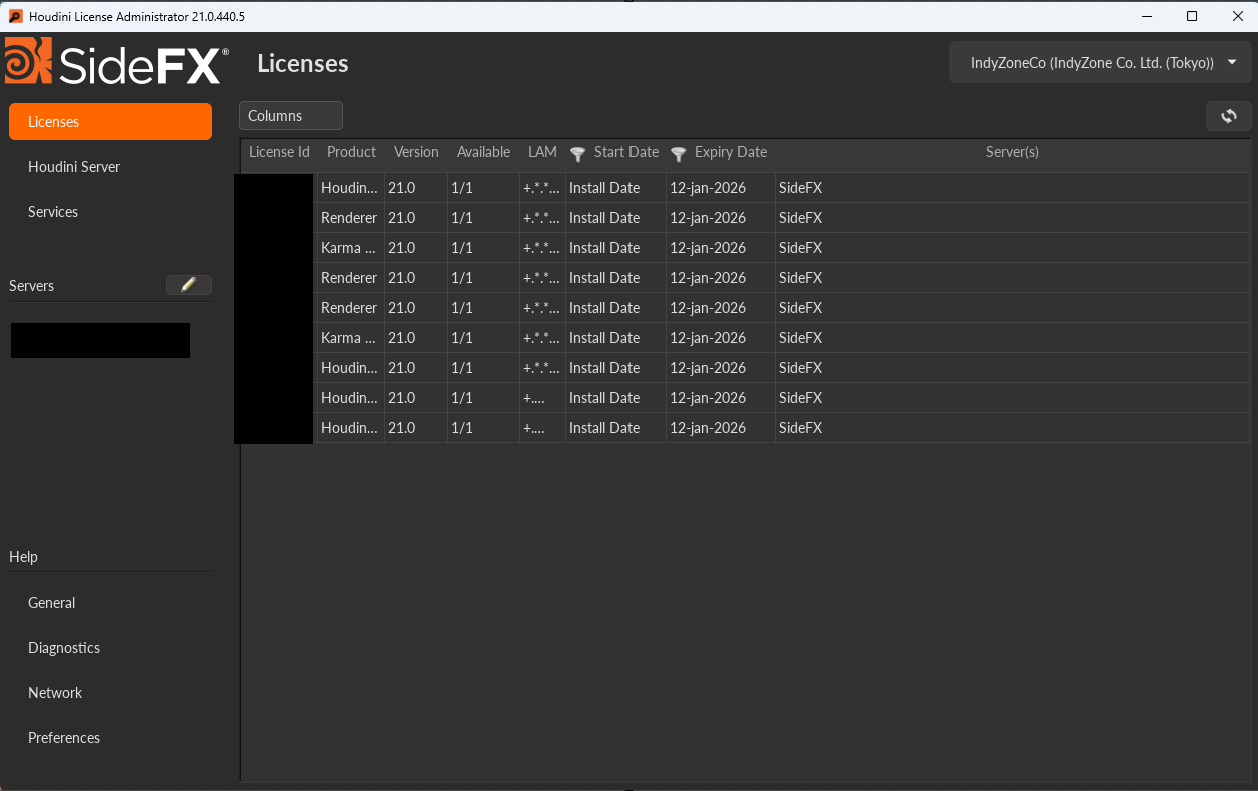Open the IndyZoneCo account dropdown
This screenshot has width=1258, height=791.
(x=1100, y=62)
